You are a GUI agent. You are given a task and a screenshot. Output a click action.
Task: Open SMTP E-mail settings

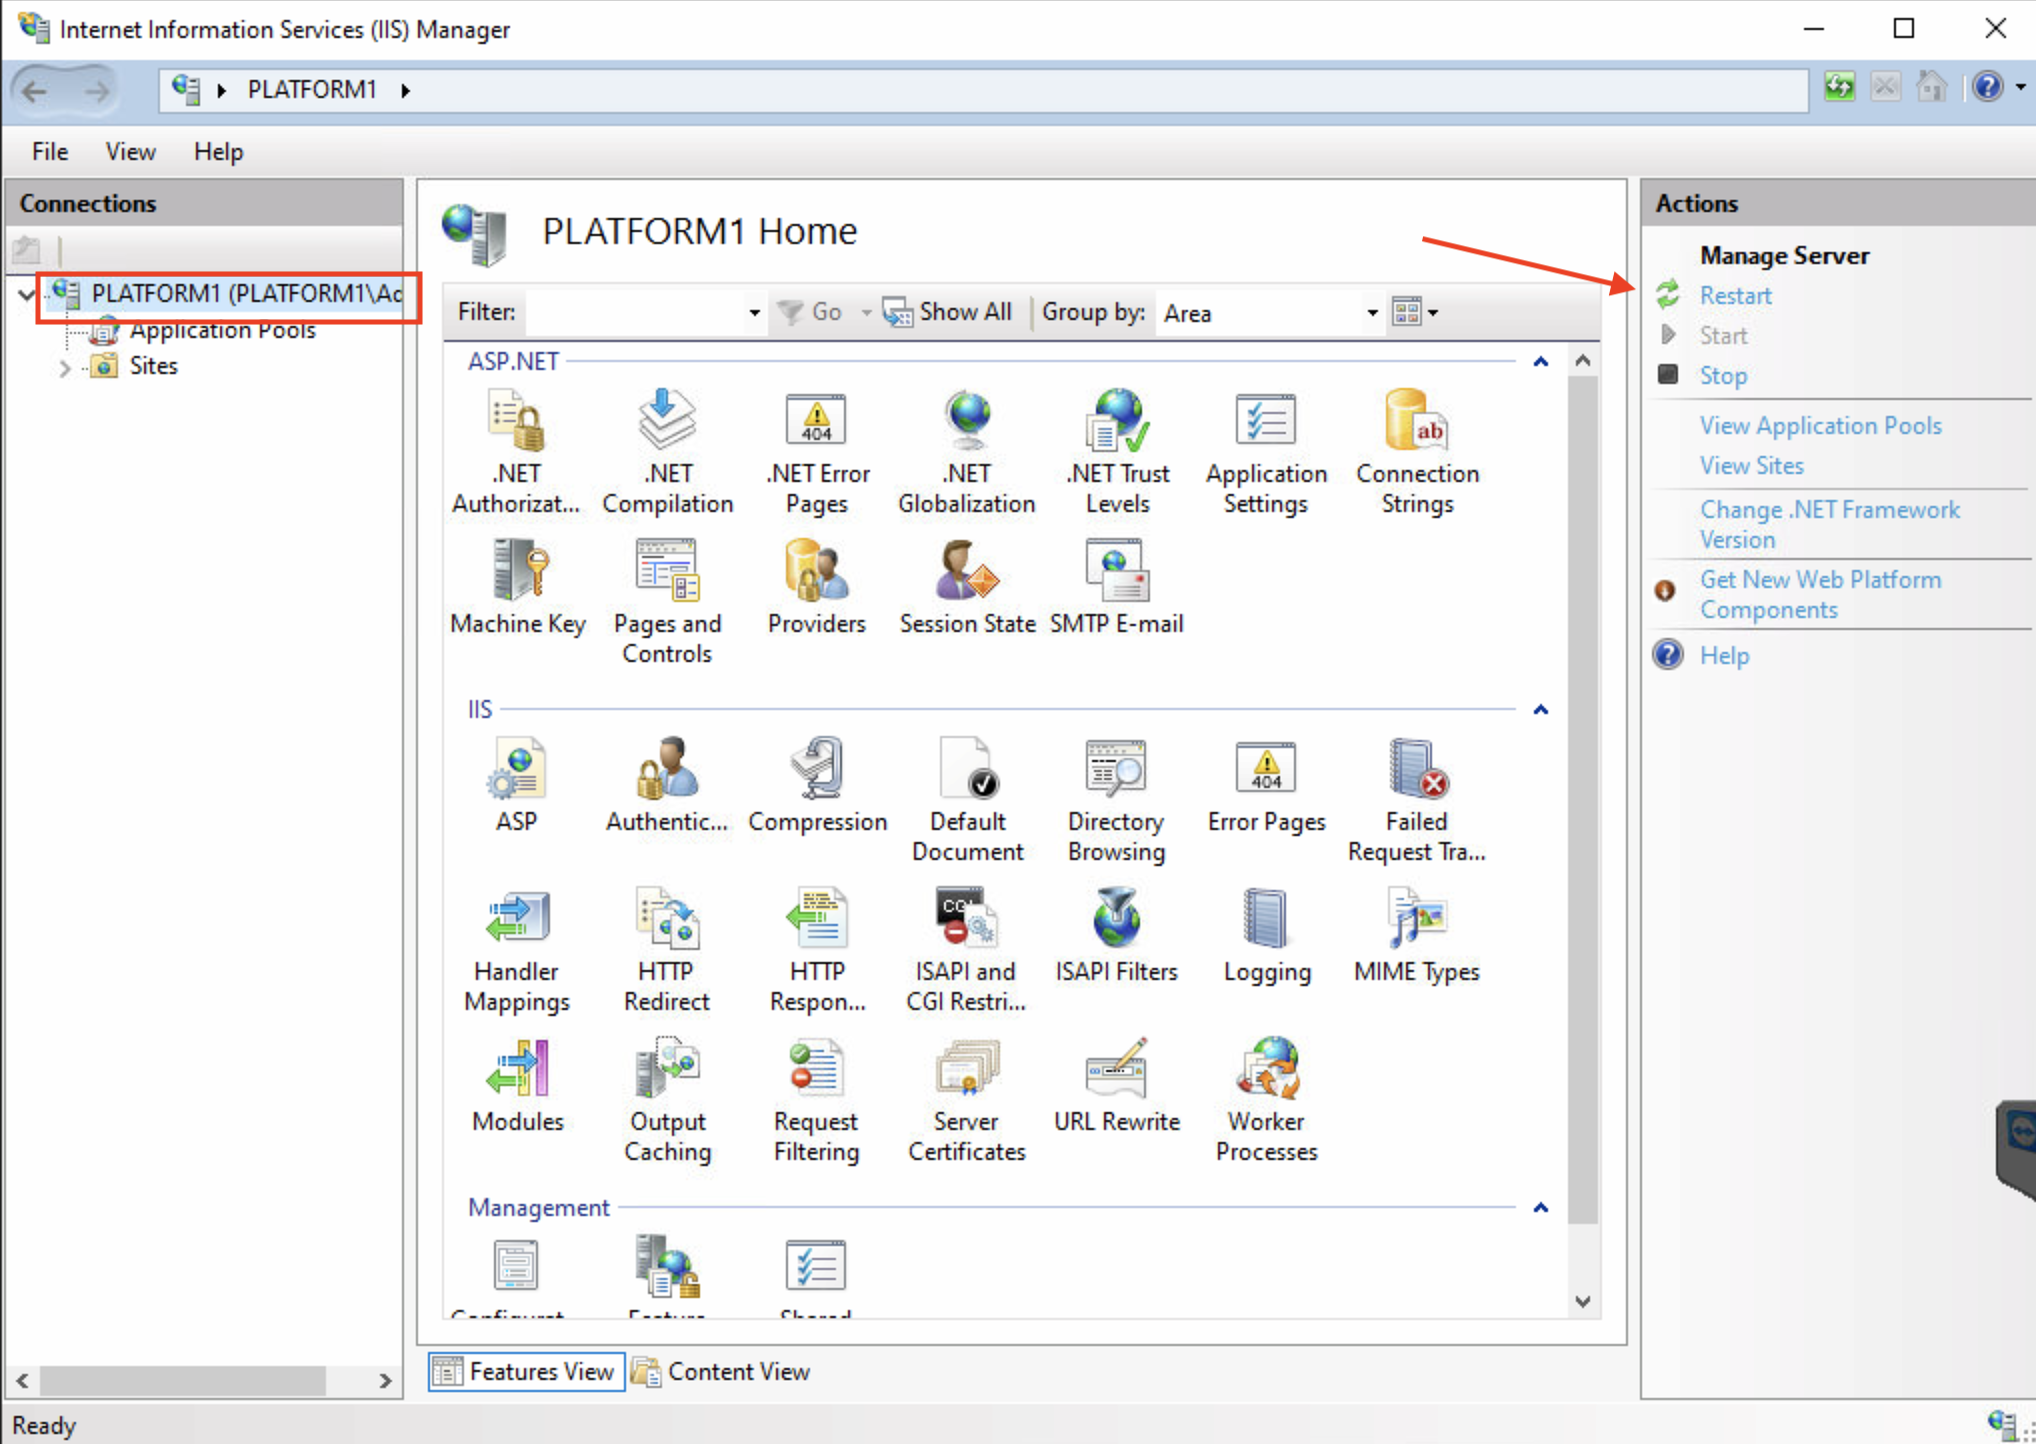(1116, 588)
